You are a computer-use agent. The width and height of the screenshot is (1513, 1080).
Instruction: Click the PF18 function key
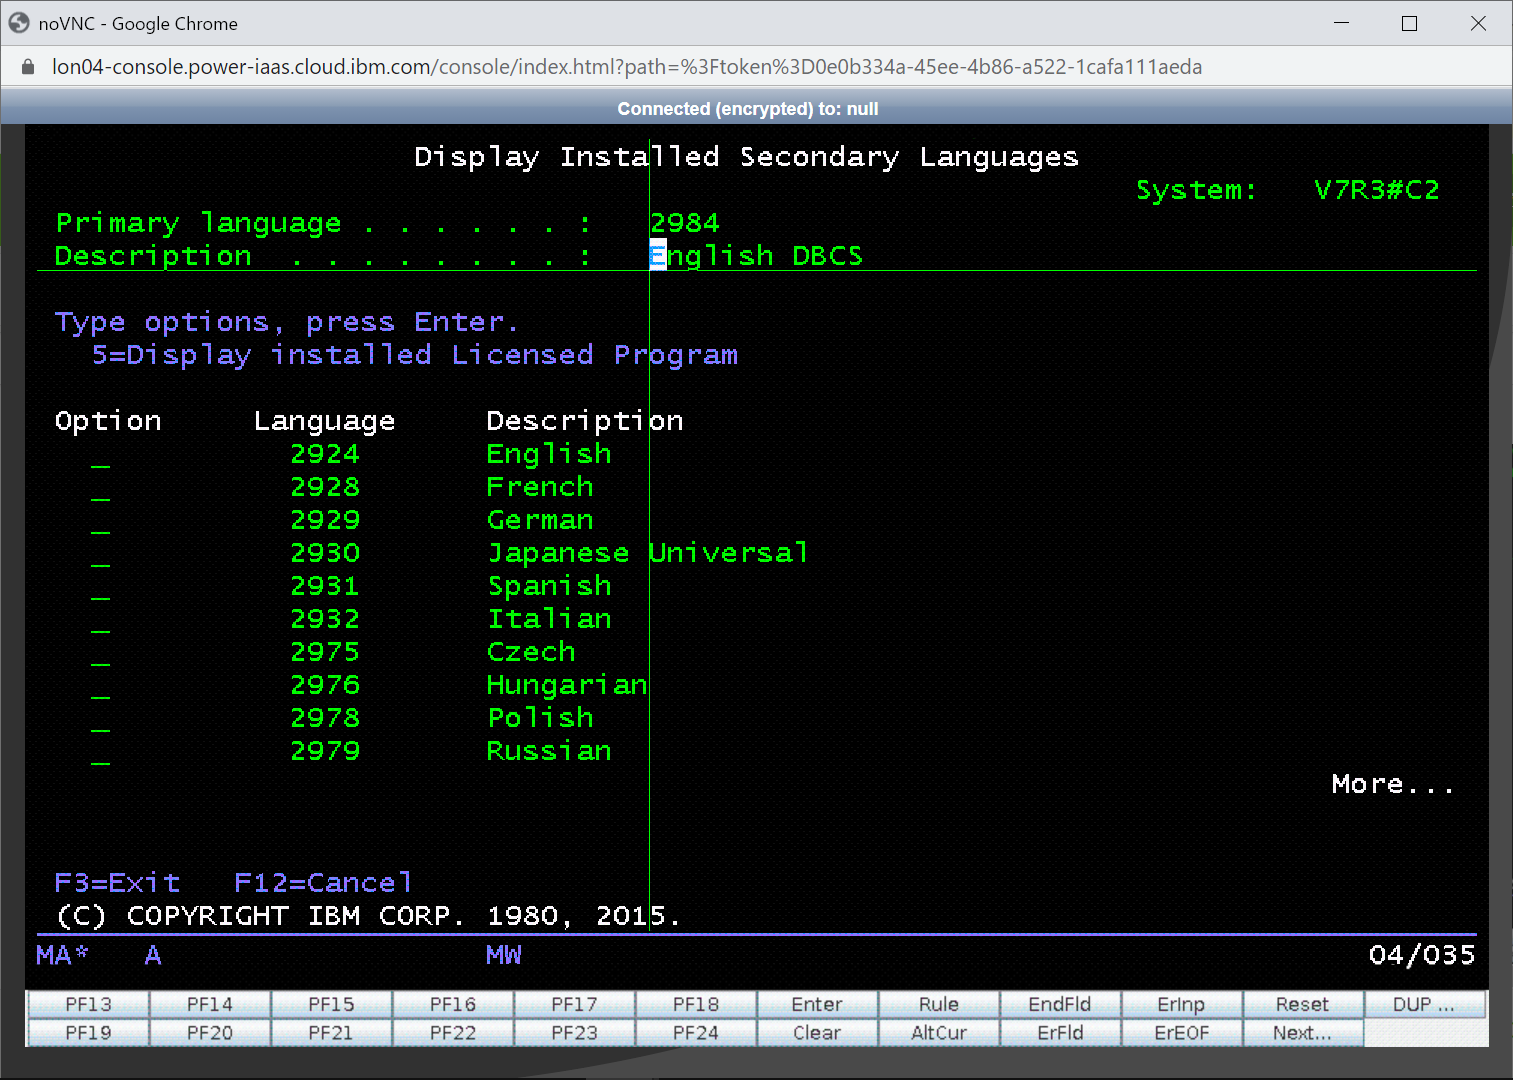click(x=696, y=1004)
